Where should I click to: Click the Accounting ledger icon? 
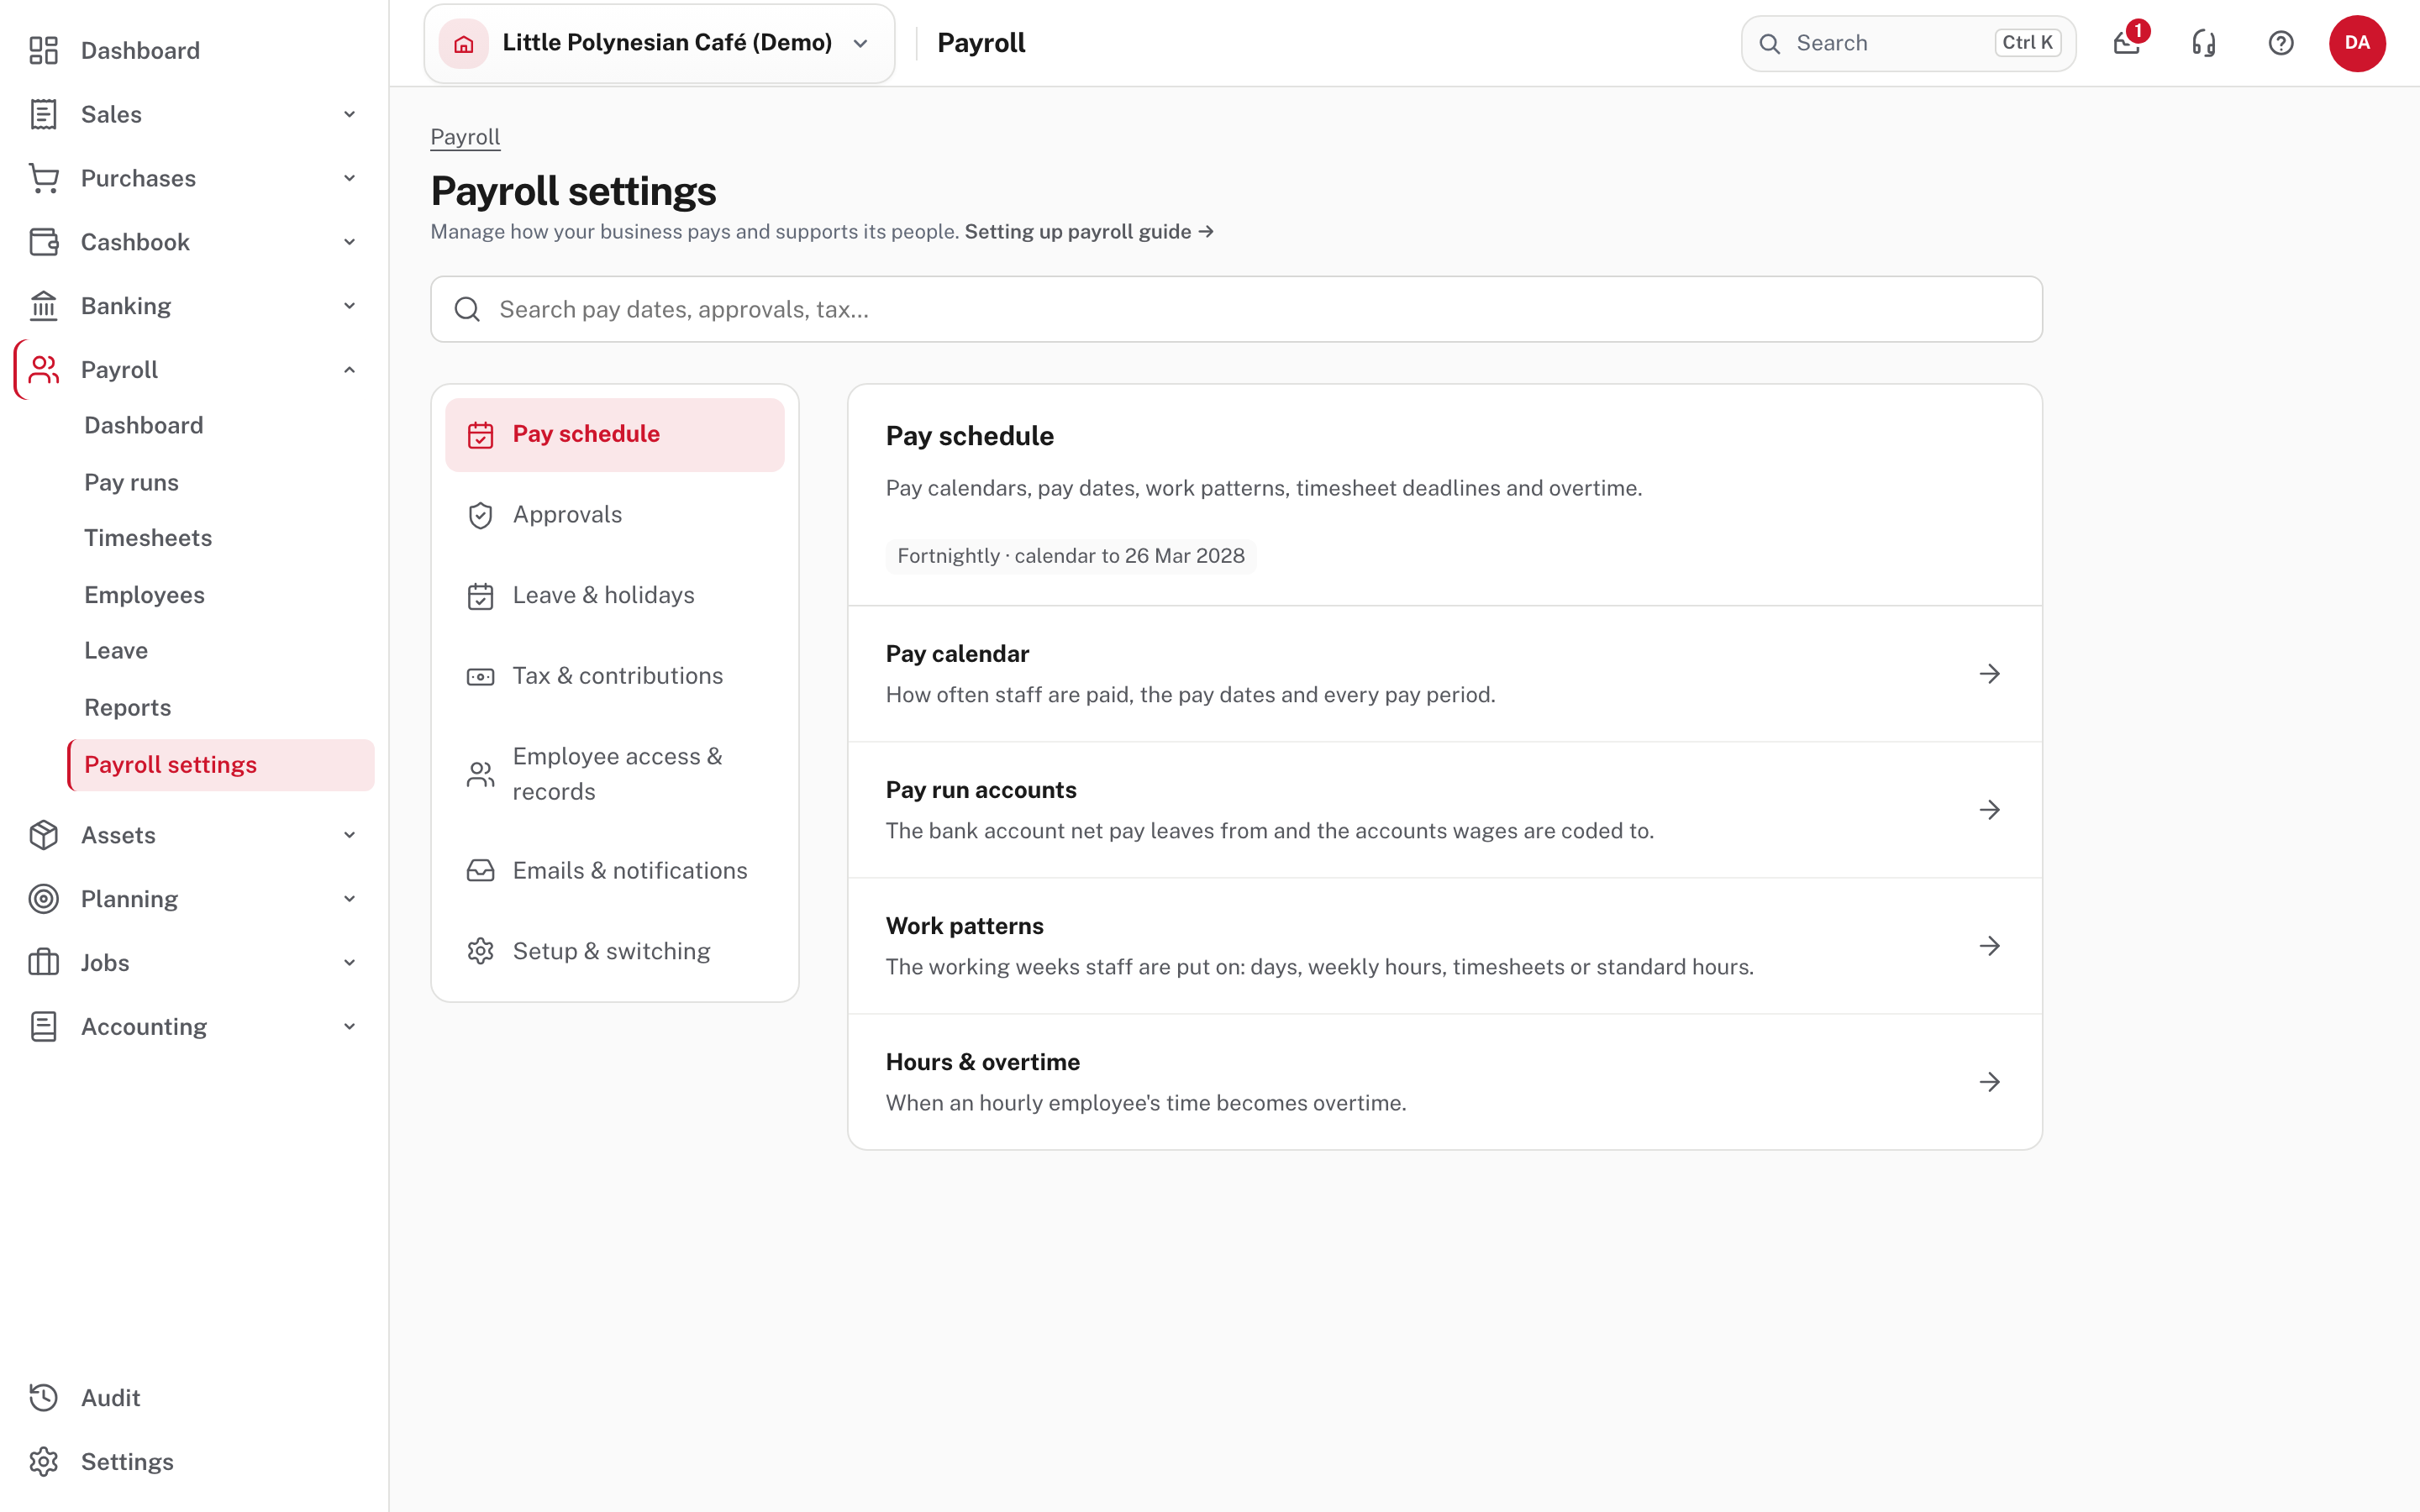point(43,1027)
